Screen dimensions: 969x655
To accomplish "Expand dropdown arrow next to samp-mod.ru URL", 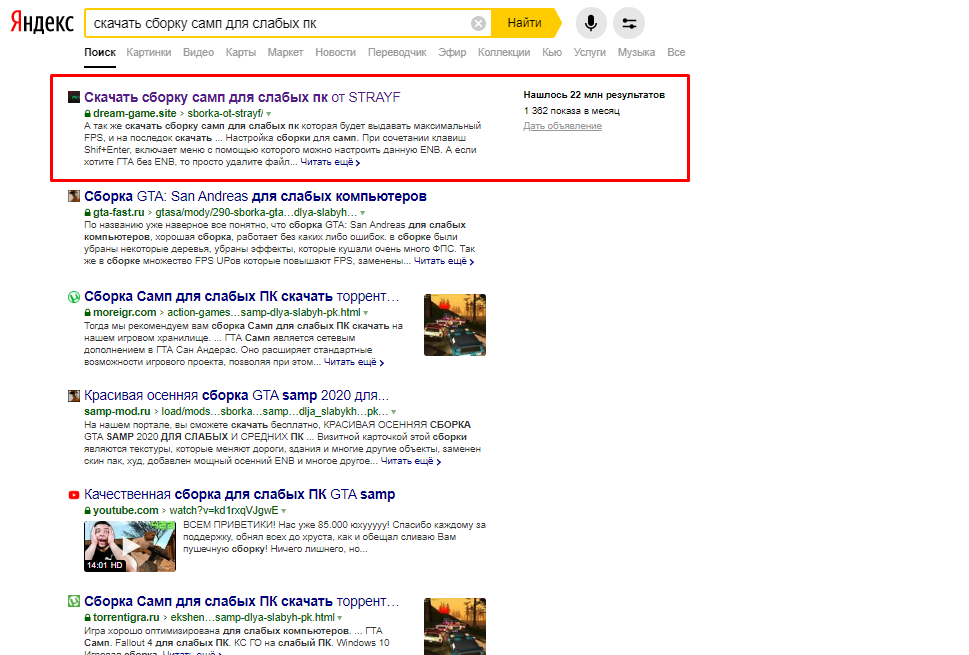I will coord(394,412).
